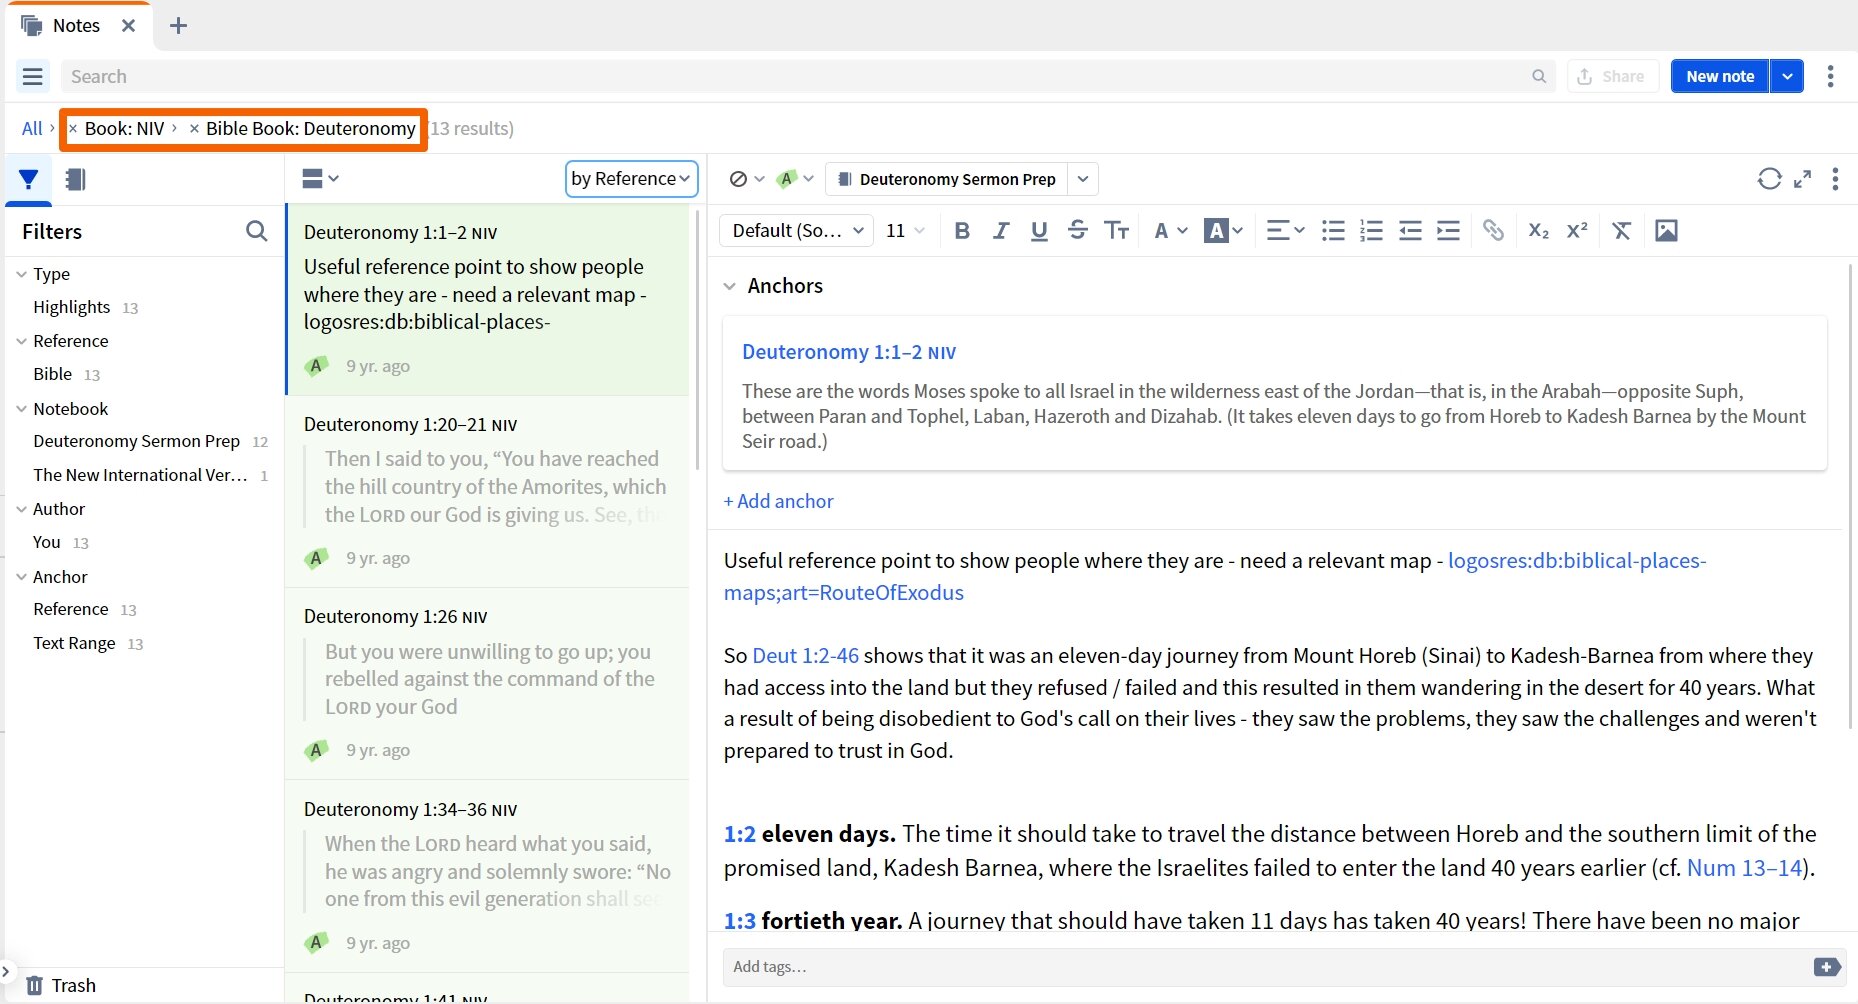This screenshot has height=1004, width=1858.
Task: Open the Trash
Action: (x=61, y=985)
